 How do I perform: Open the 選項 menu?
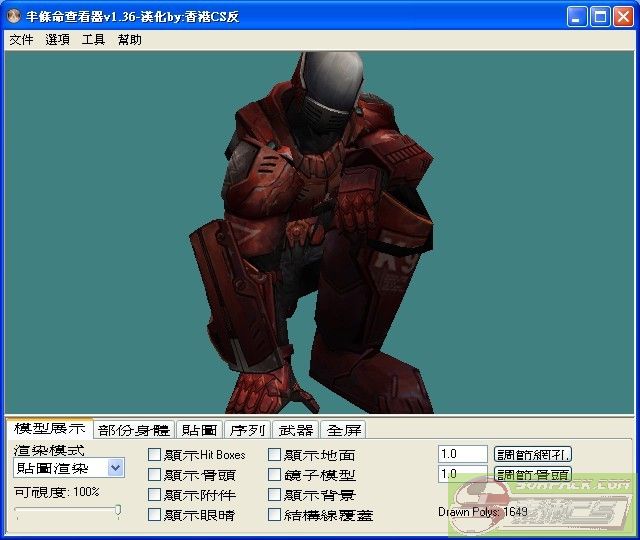(x=58, y=40)
